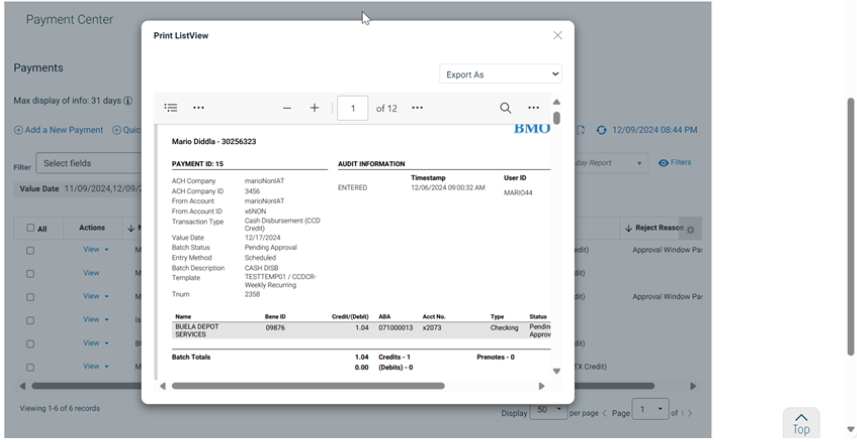The image size is (857, 442).
Task: Go to previous page with left chevron
Action: [604, 414]
